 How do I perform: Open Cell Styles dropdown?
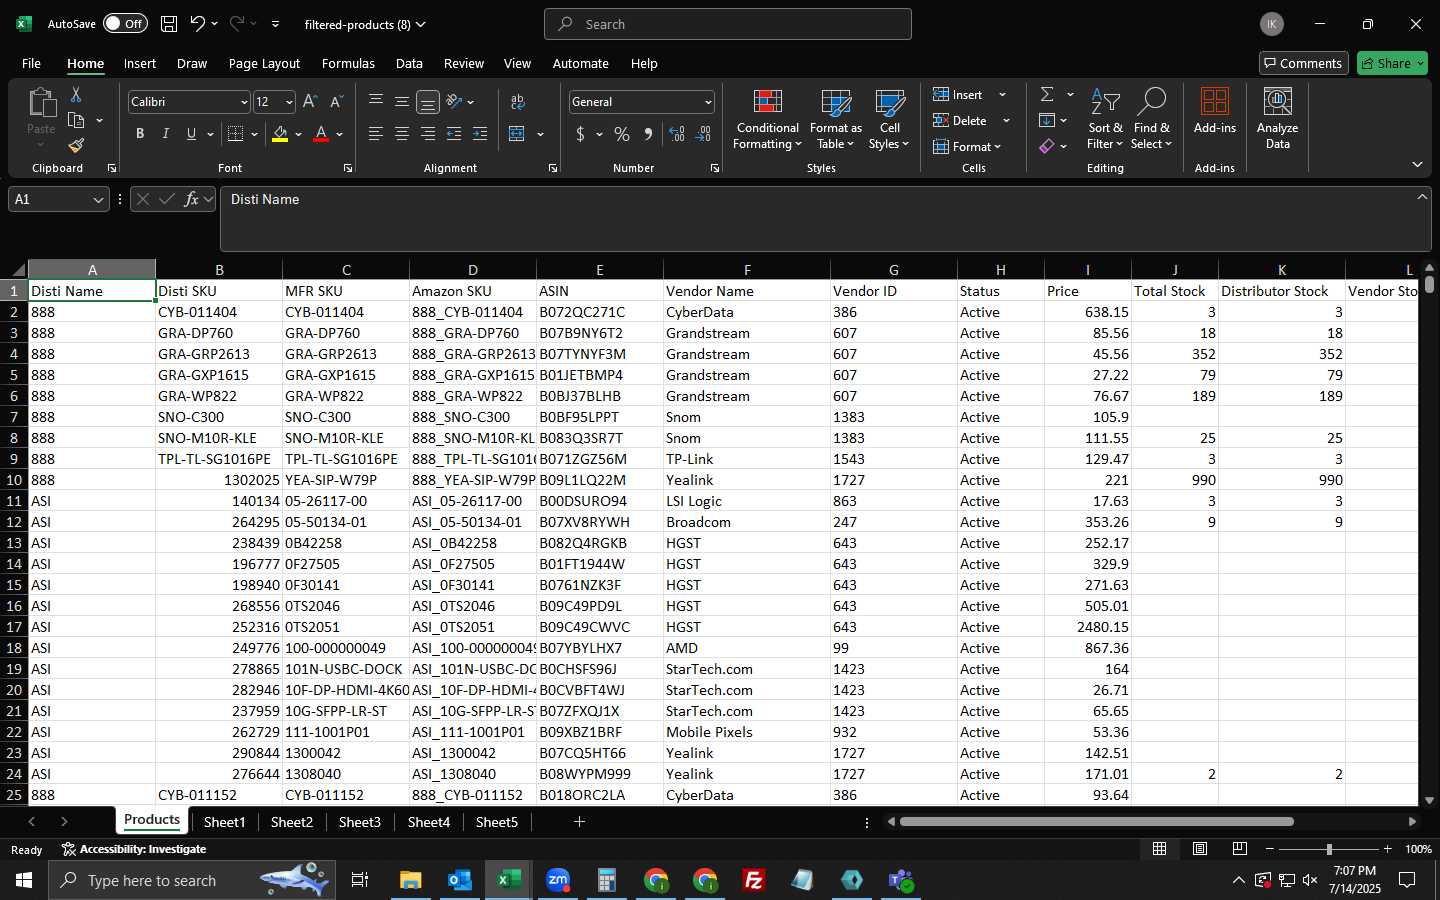point(889,119)
